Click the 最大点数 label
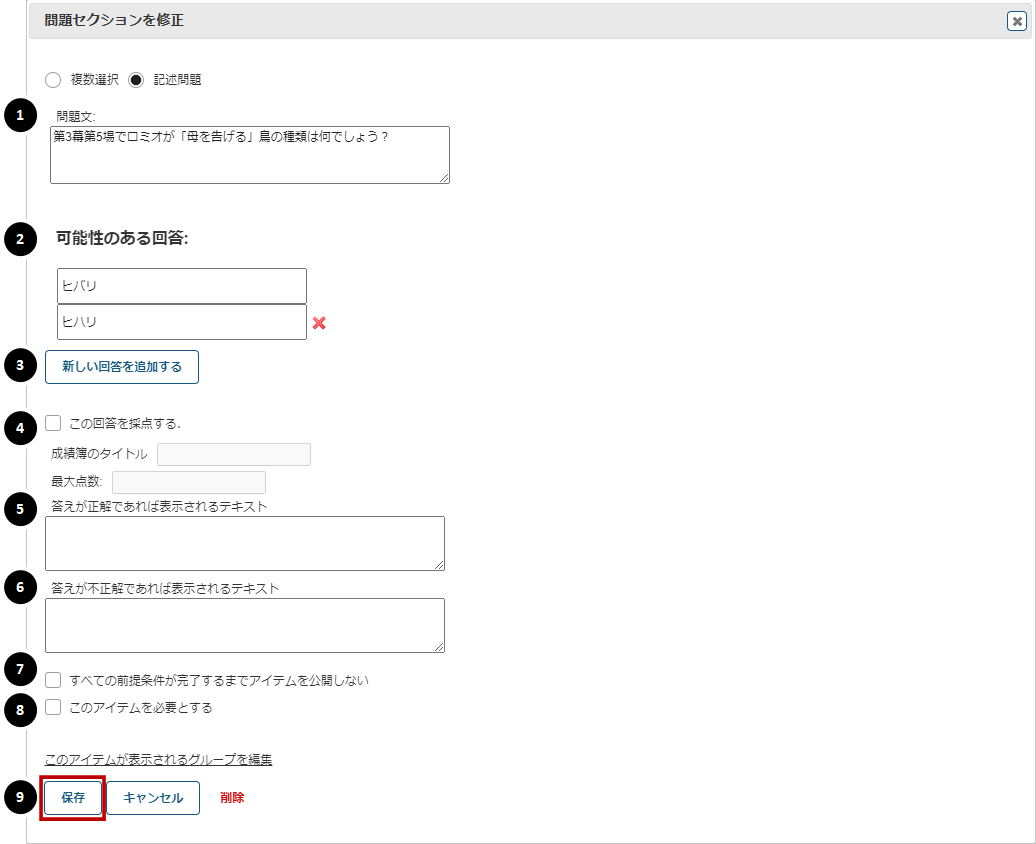This screenshot has width=1036, height=844. point(77,482)
